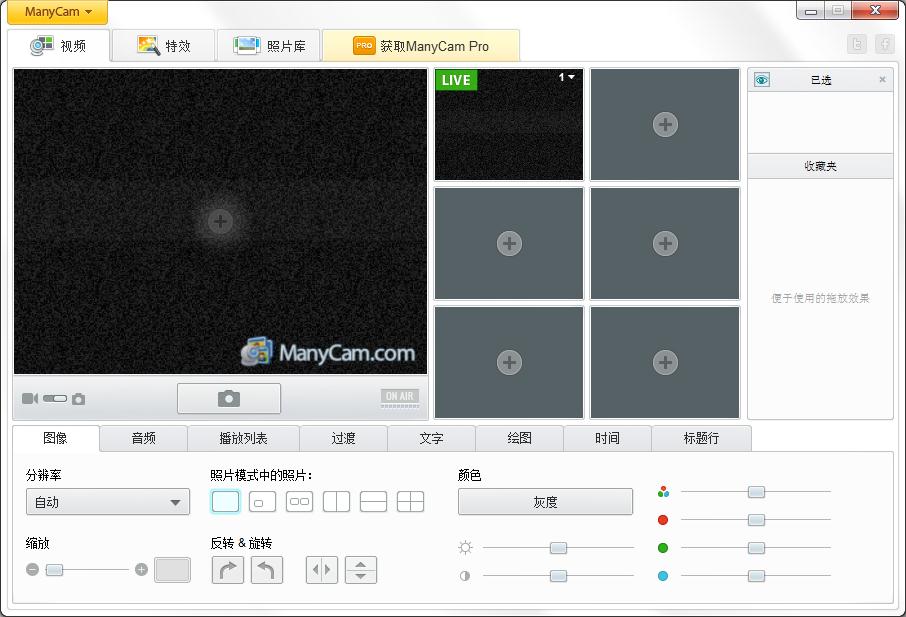Viewport: 906px width, 617px height.
Task: Add a source to the top-right empty video slot
Action: 665,124
